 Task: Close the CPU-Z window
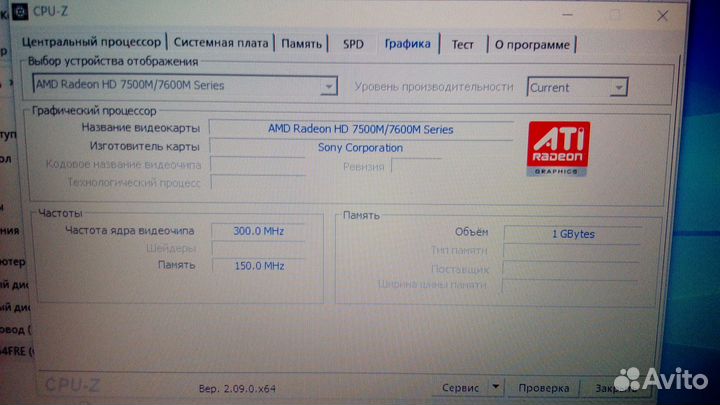662,16
